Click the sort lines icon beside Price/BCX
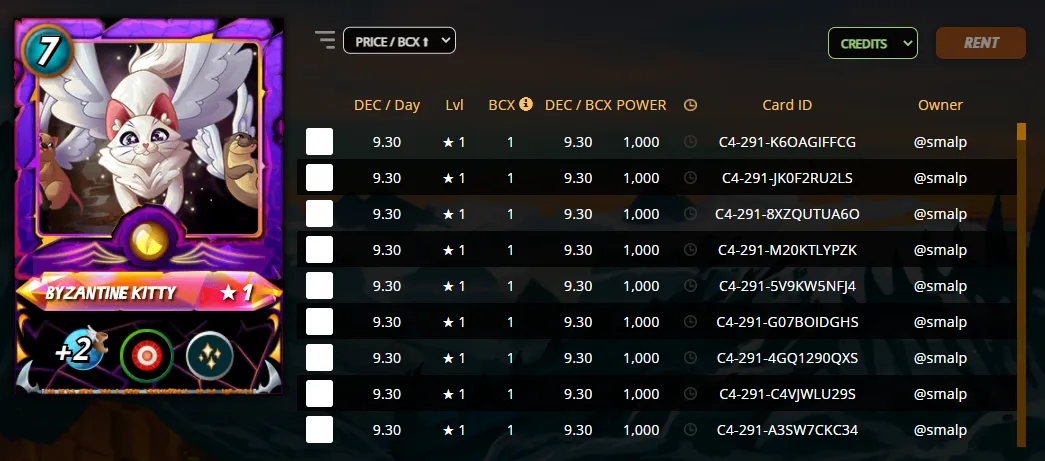Screen dimensions: 1045x461 coord(325,40)
